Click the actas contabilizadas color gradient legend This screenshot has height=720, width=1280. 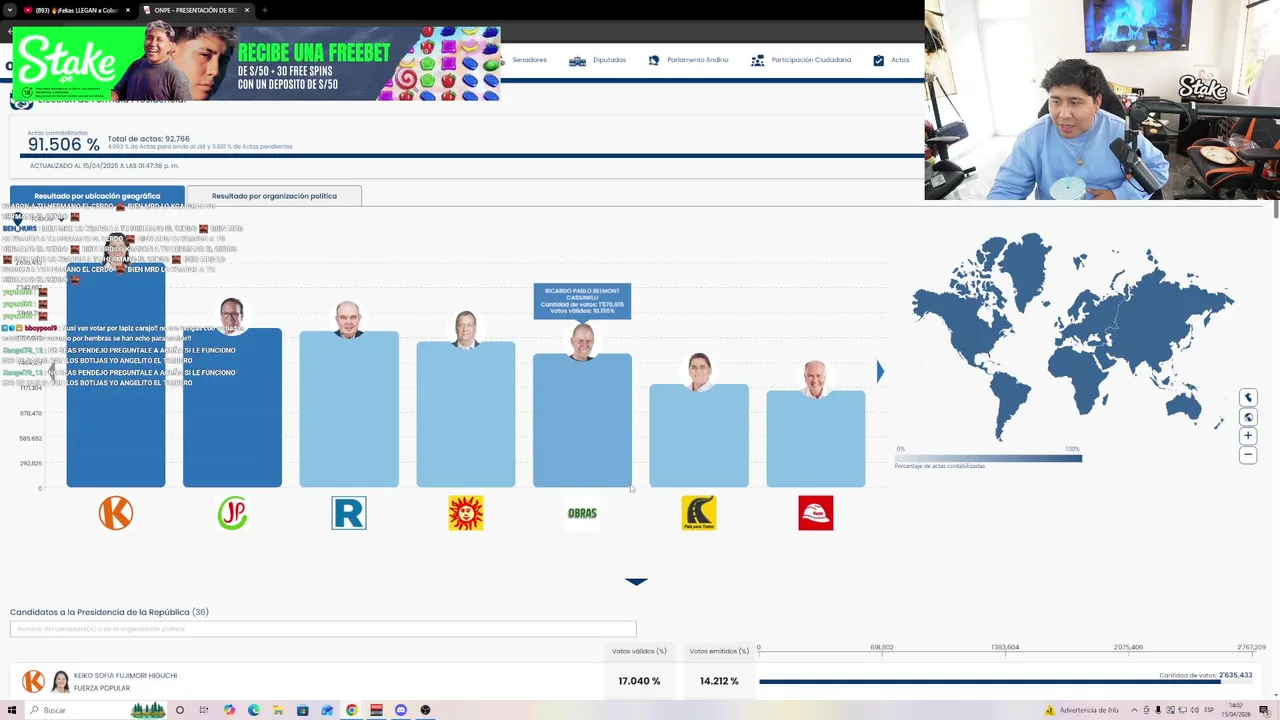coord(988,458)
